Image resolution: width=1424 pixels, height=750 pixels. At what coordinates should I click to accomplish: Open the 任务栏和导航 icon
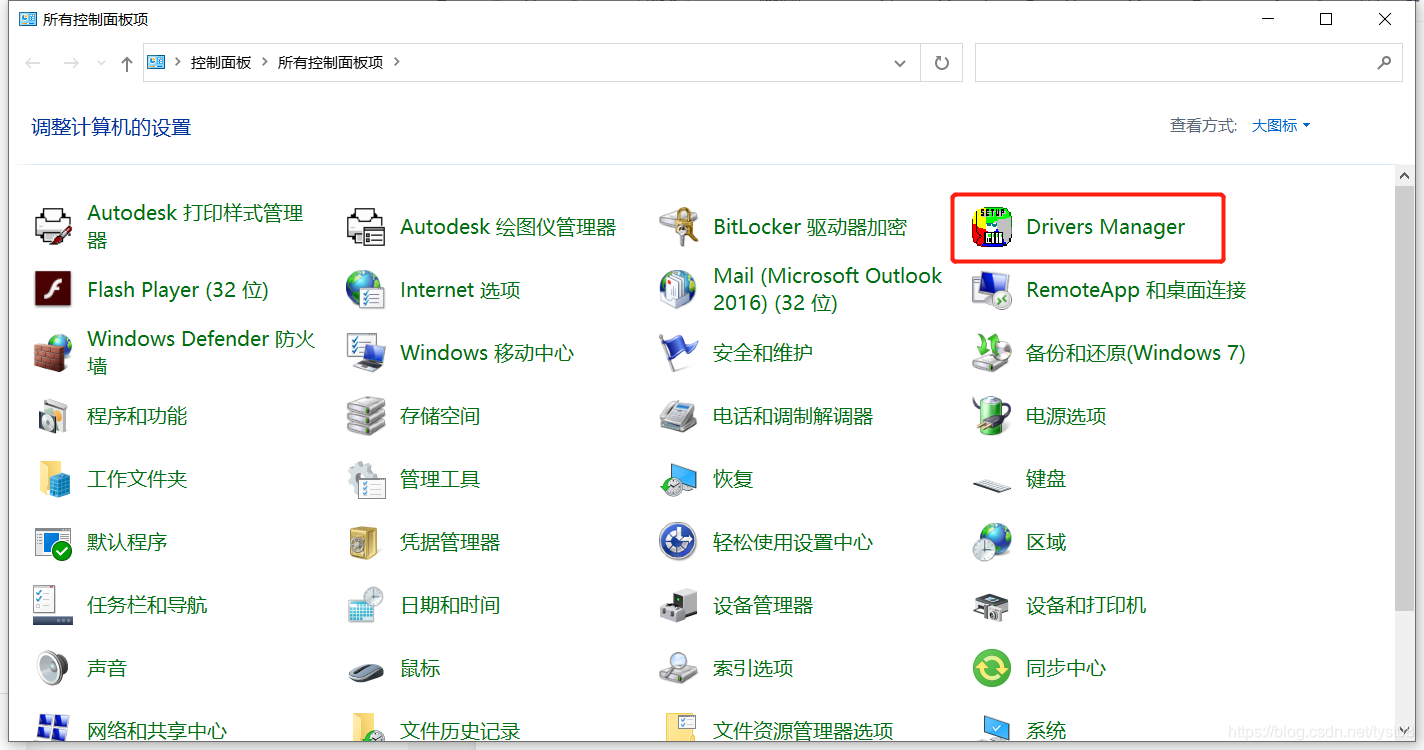(53, 605)
